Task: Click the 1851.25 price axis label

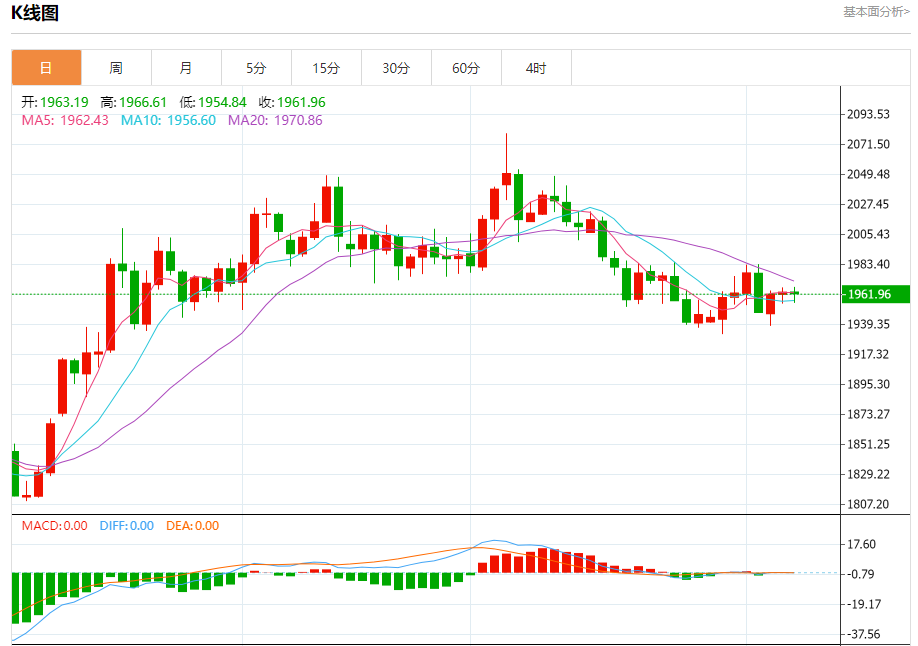Action: [x=868, y=444]
